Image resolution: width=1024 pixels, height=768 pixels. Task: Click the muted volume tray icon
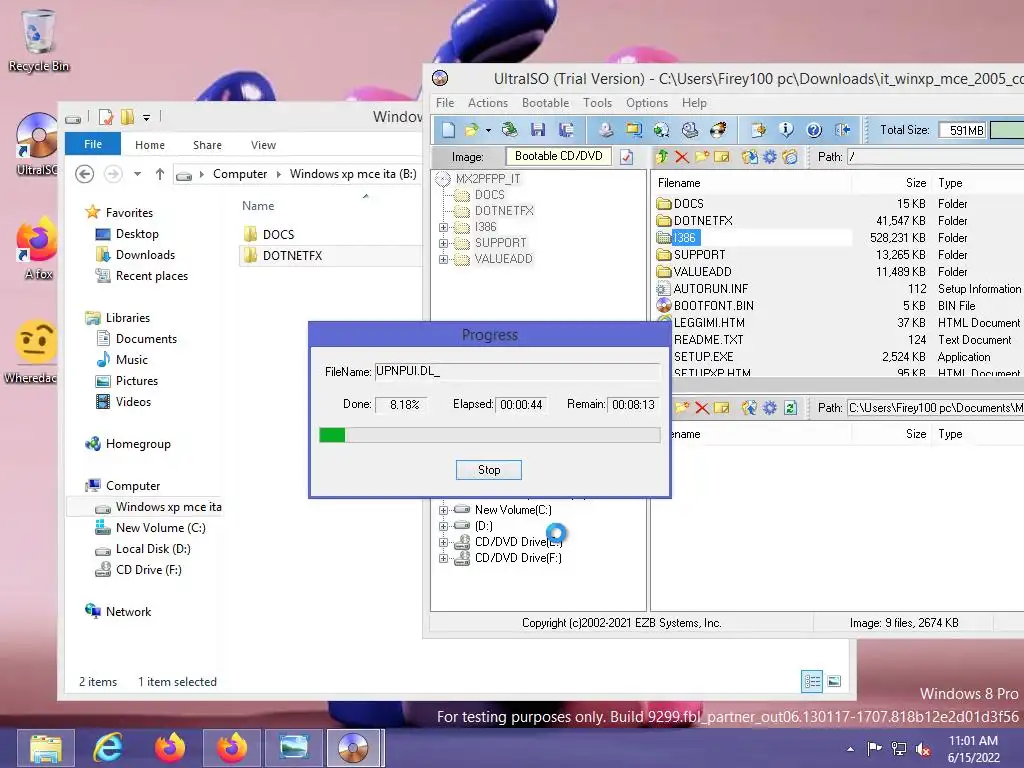pyautogui.click(x=923, y=749)
